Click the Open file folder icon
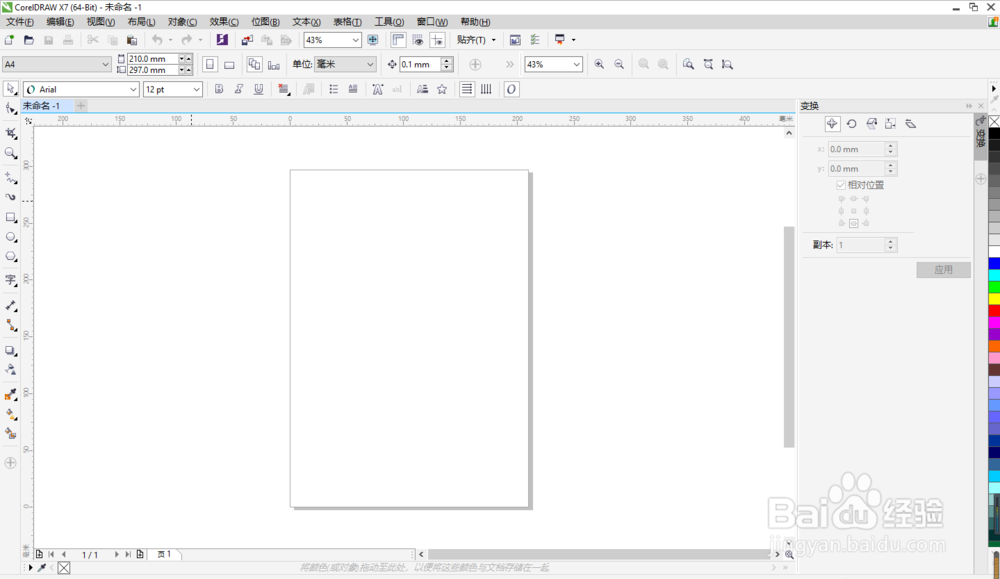 coord(29,40)
